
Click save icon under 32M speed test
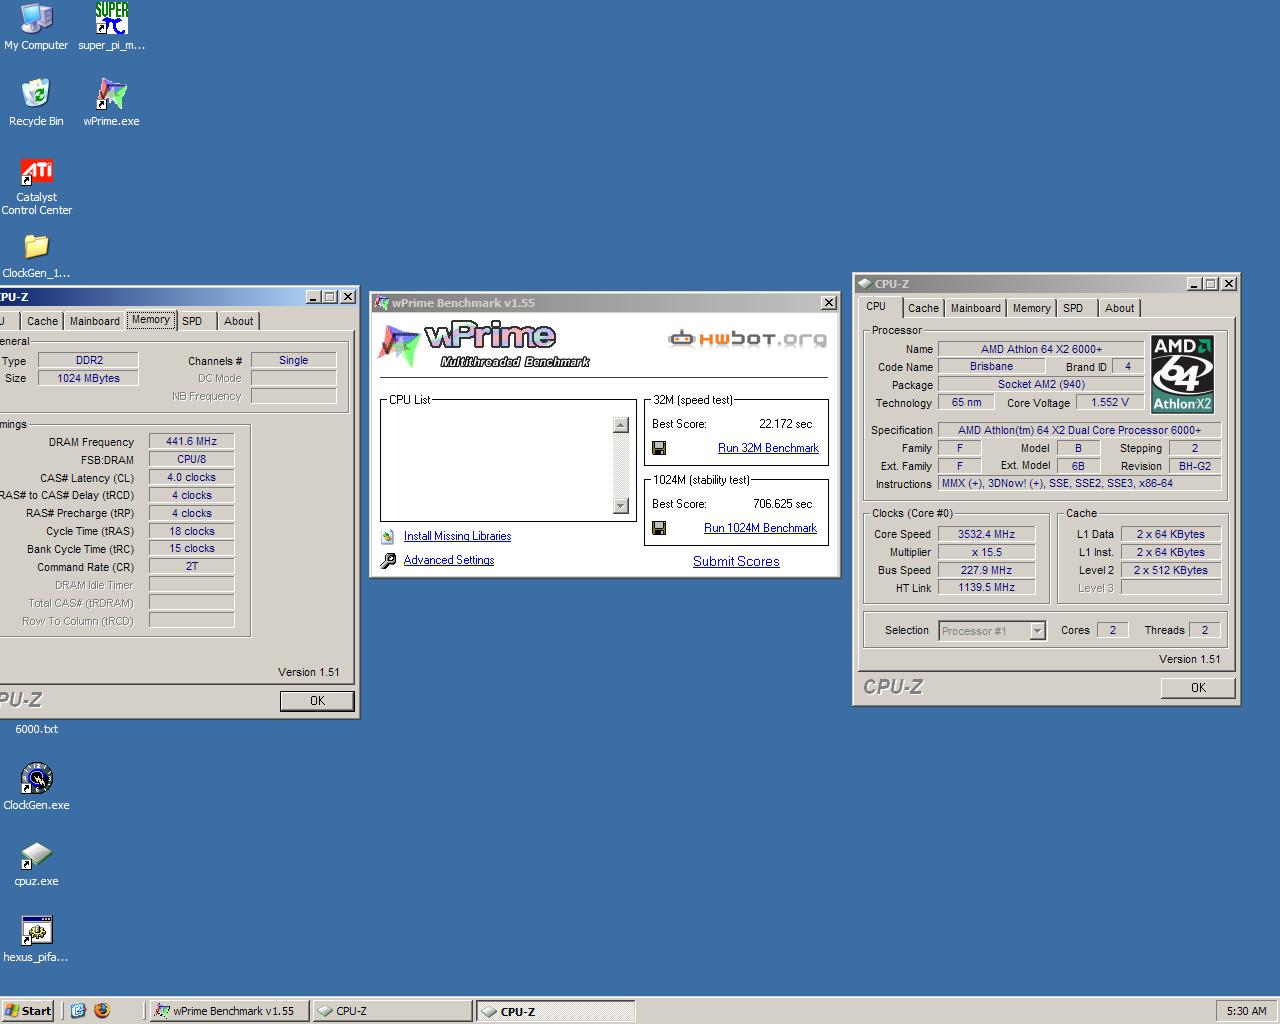(659, 448)
